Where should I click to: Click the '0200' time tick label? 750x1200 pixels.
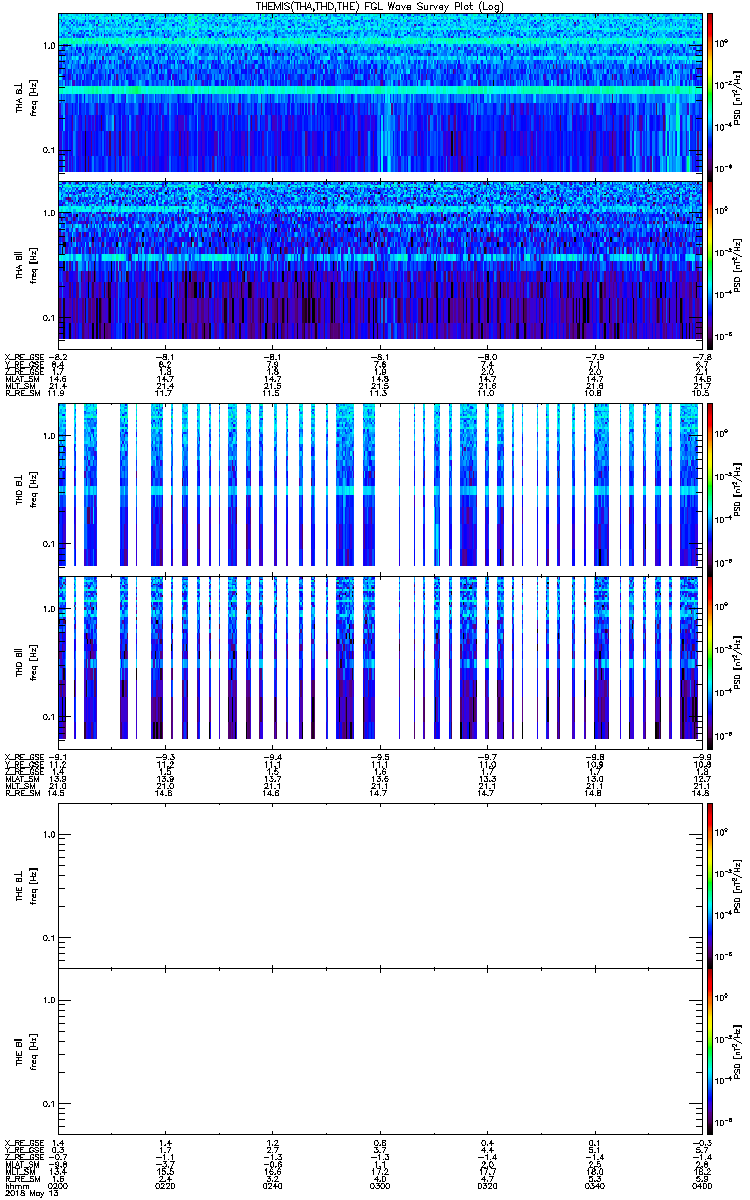coord(59,1185)
